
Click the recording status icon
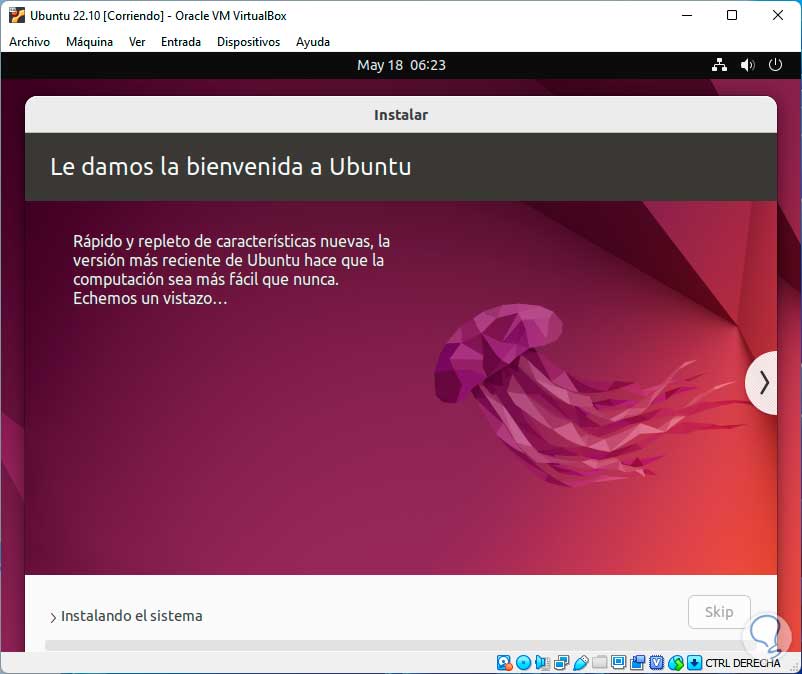click(638, 663)
